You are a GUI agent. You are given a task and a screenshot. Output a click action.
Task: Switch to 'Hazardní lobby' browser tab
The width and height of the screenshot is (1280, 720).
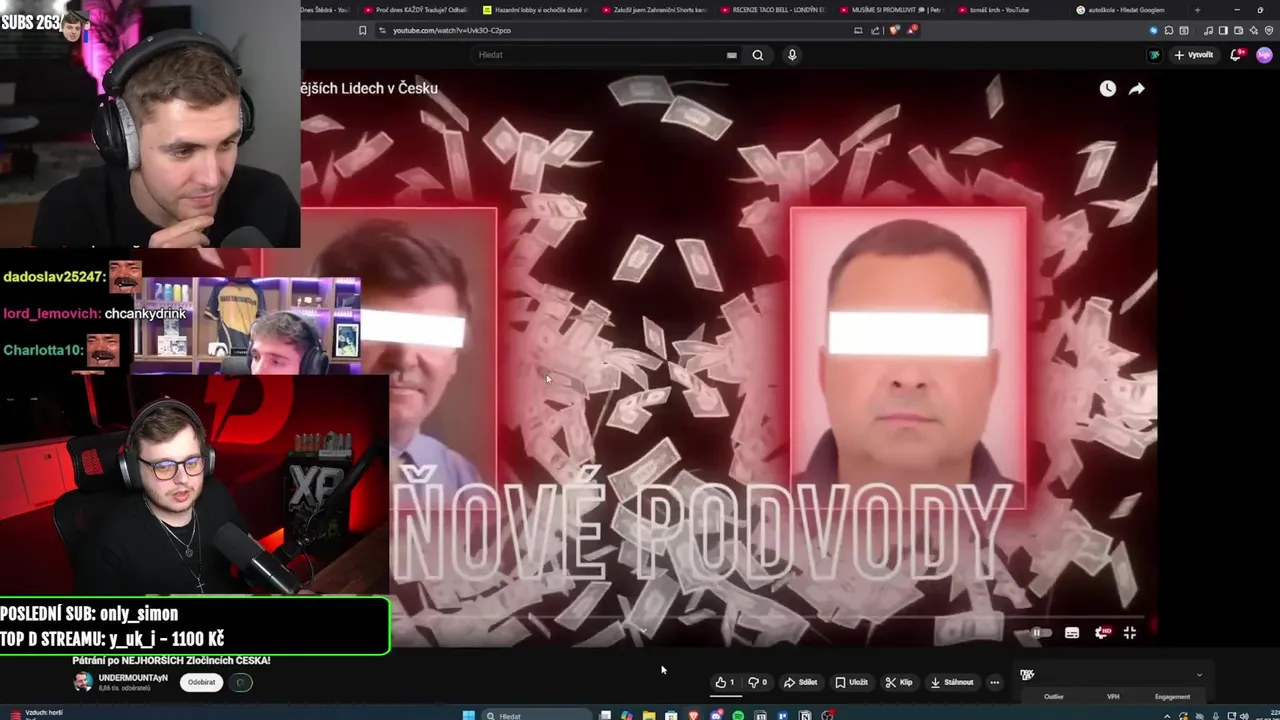535,10
